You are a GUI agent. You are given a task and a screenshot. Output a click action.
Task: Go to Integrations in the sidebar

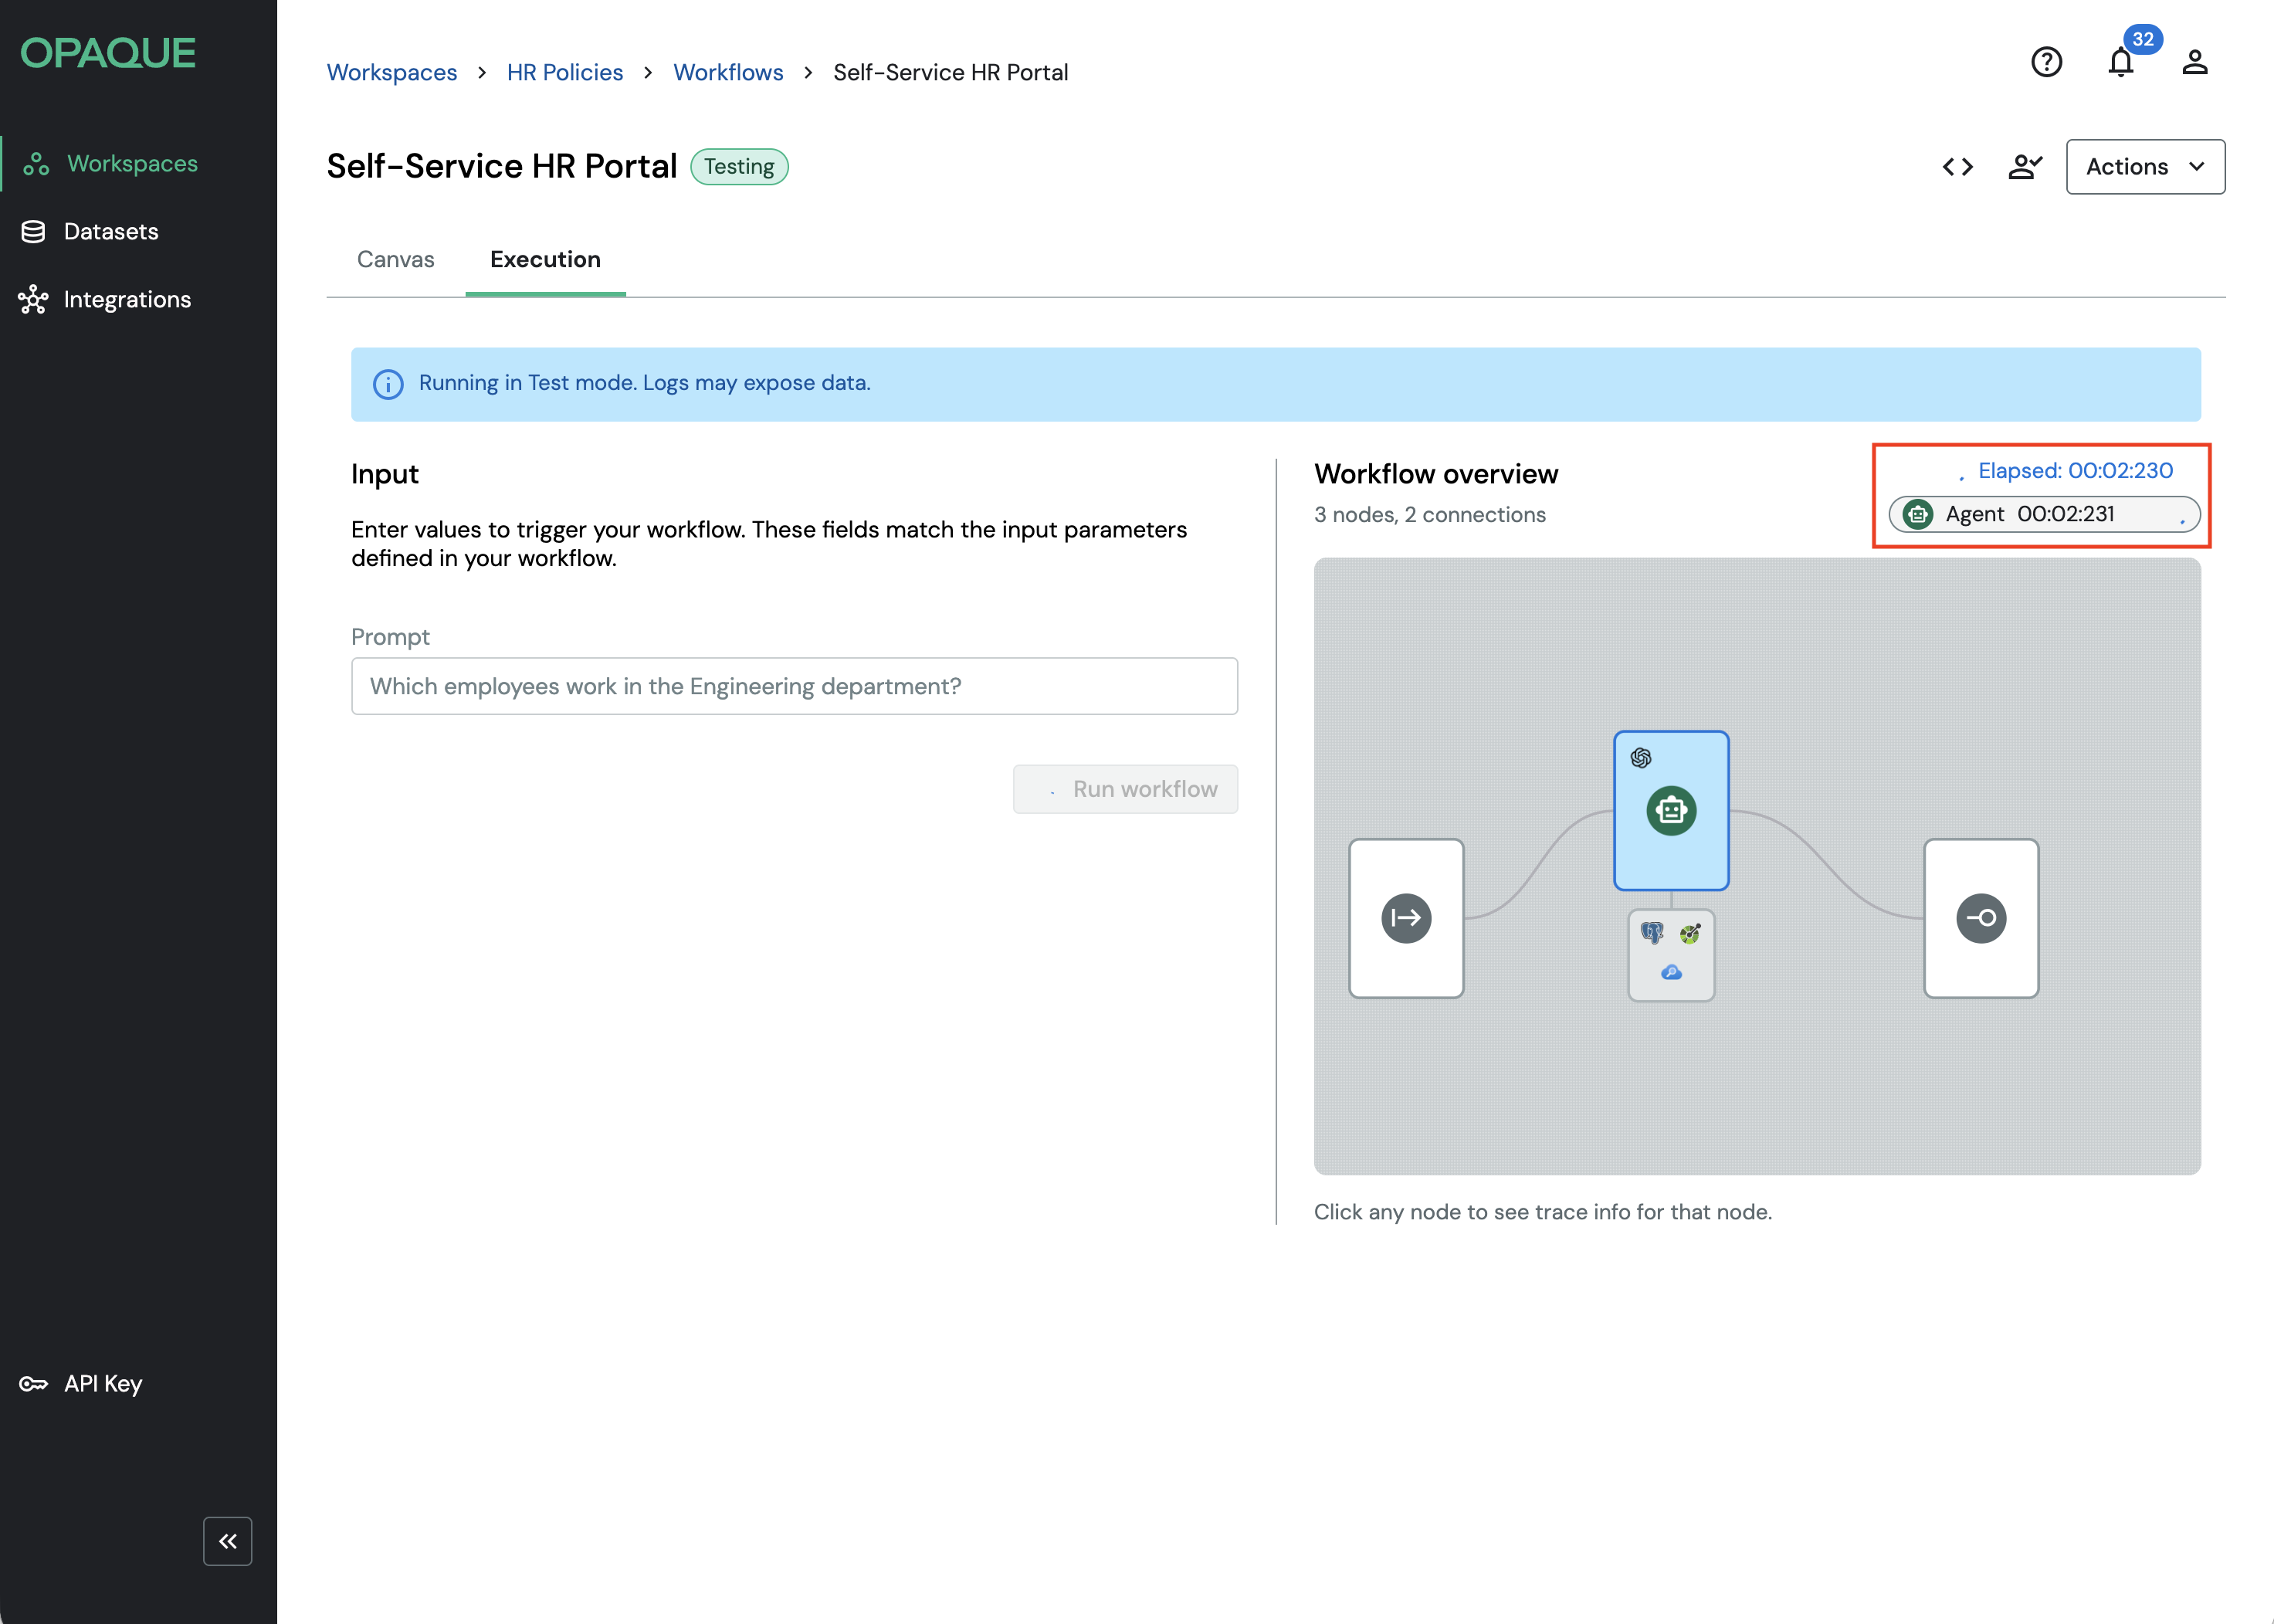click(127, 299)
